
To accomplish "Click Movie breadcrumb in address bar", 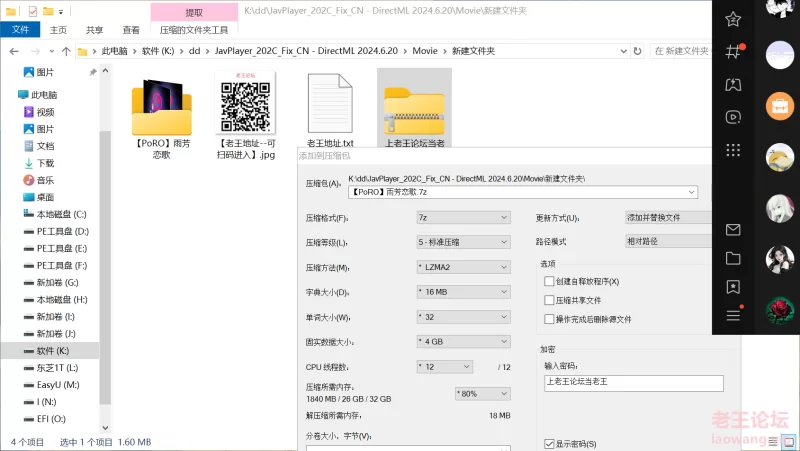I will [425, 51].
